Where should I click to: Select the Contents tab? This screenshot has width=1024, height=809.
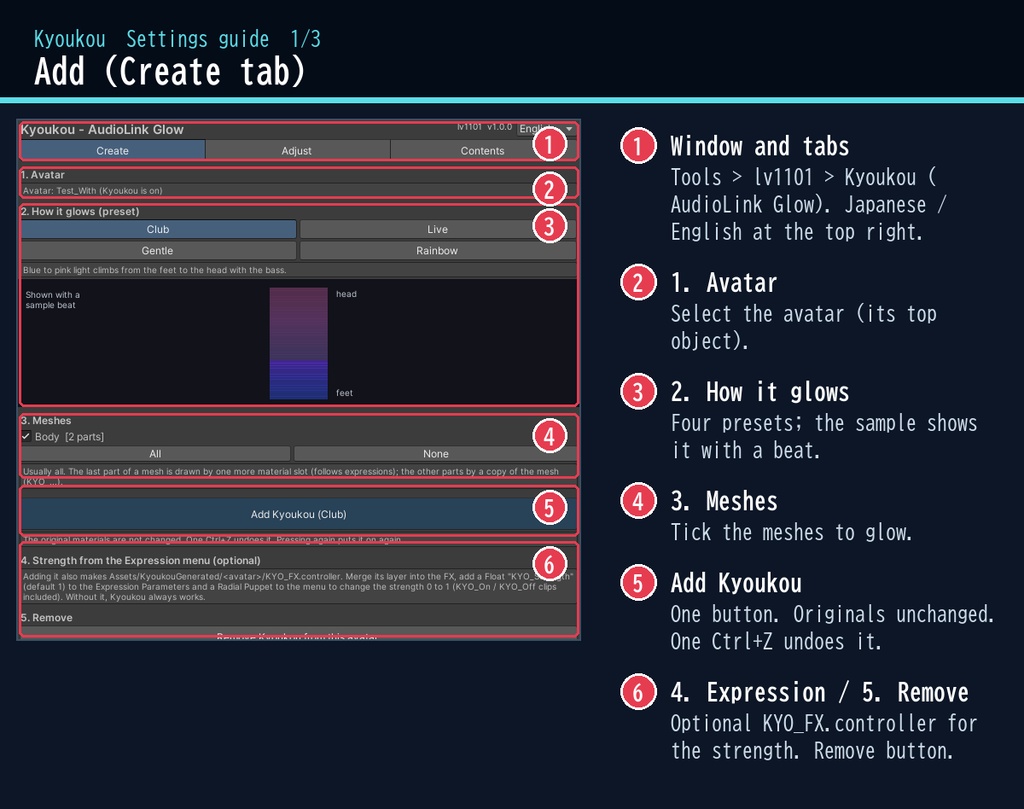pos(483,150)
